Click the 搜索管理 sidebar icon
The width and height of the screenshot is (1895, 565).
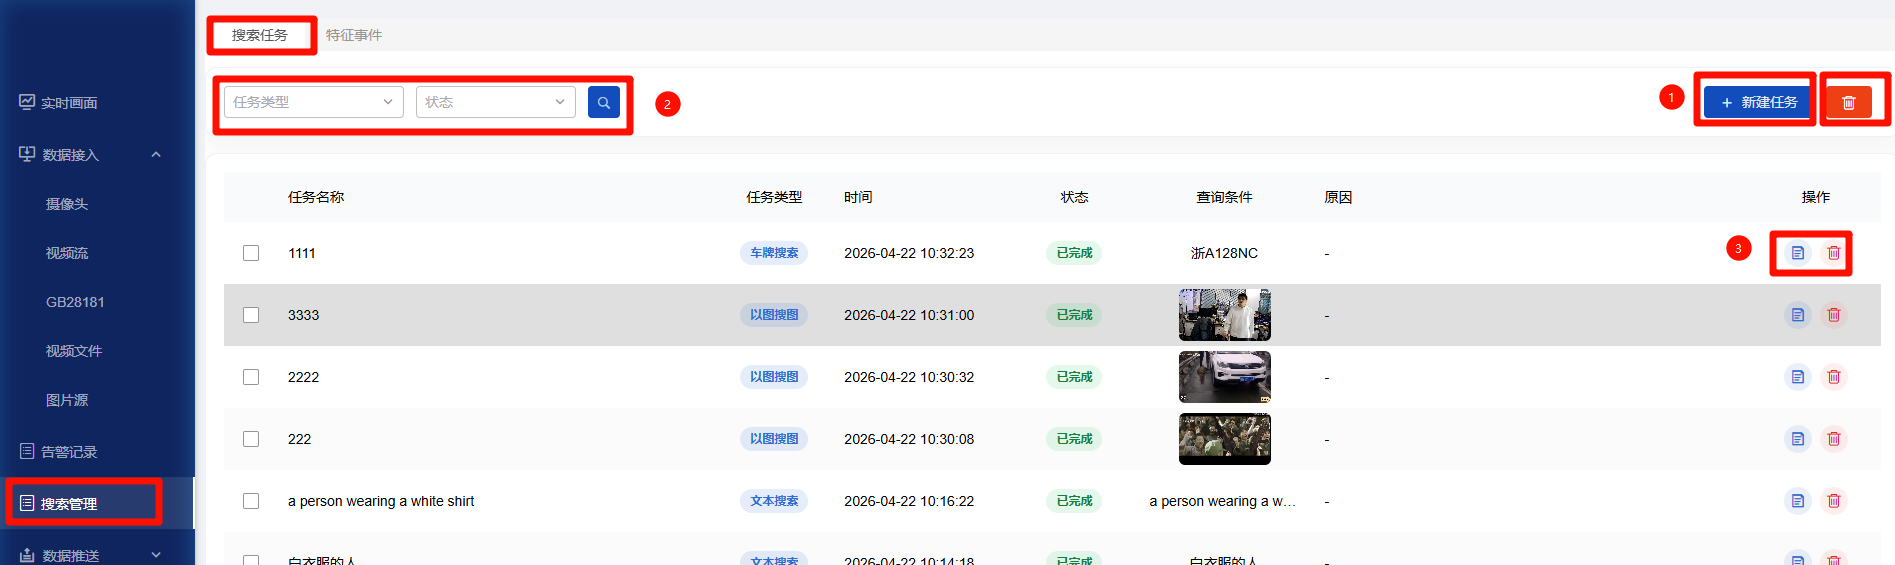(27, 503)
